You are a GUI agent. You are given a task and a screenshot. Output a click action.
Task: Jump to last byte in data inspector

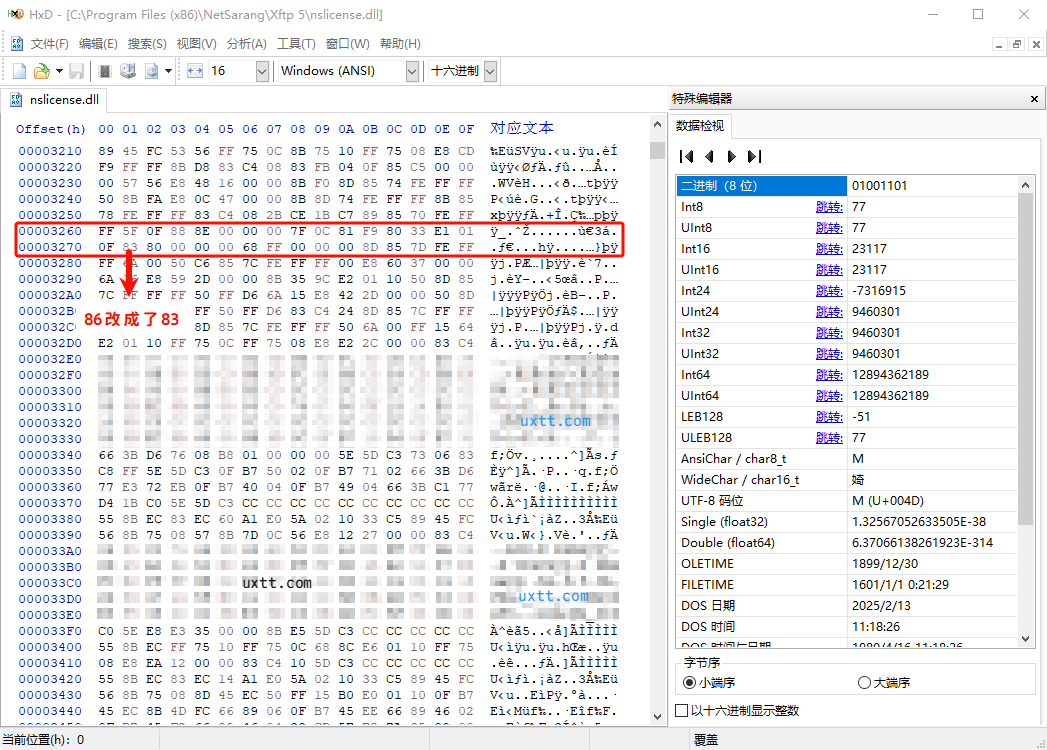click(x=755, y=156)
